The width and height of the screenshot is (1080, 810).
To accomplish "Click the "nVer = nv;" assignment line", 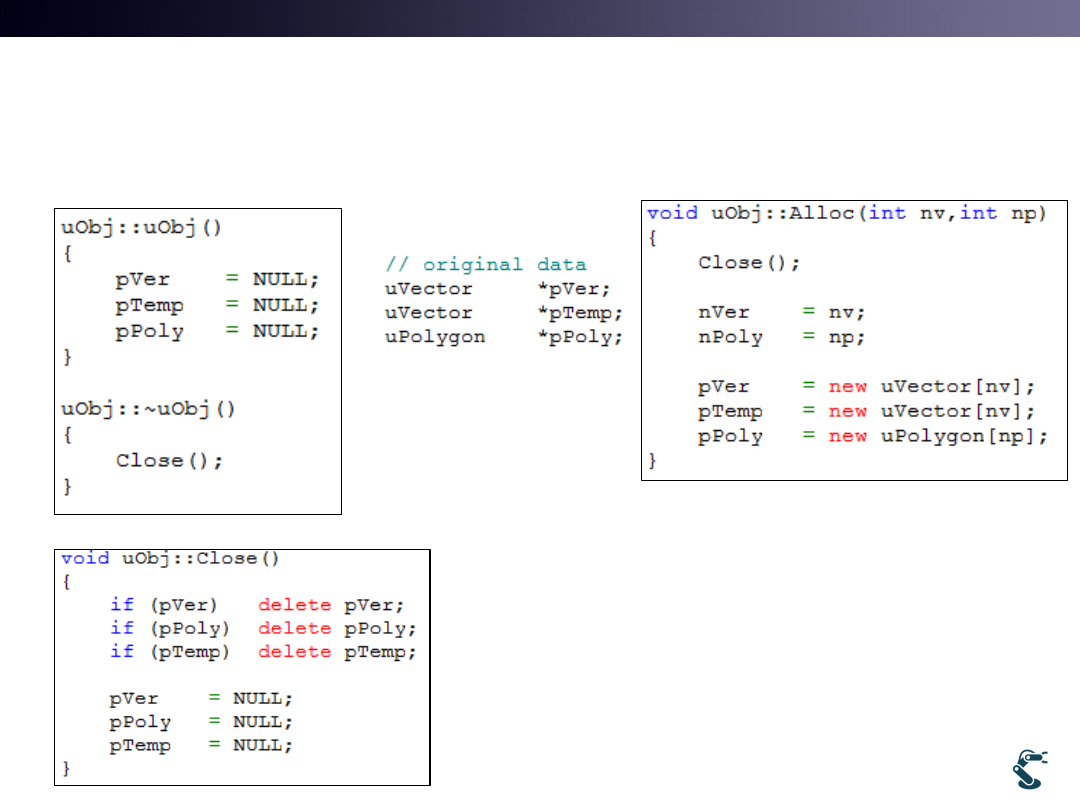I will click(x=768, y=312).
